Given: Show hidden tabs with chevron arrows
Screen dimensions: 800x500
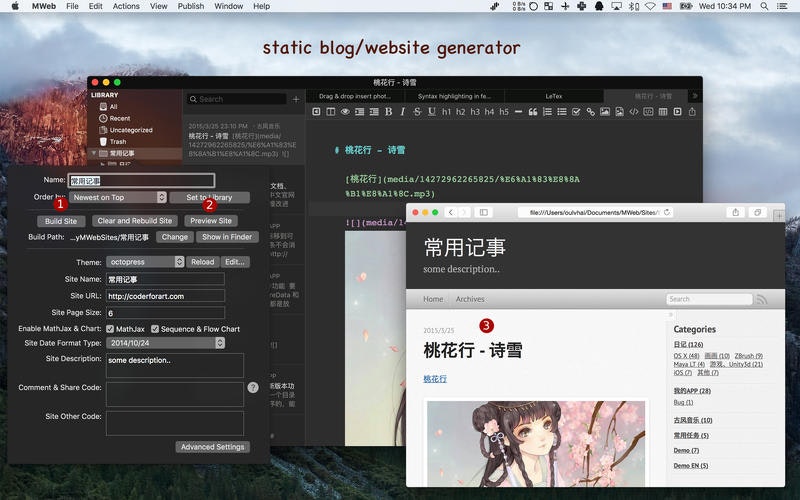Looking at the screenshot, I should pos(695,95).
